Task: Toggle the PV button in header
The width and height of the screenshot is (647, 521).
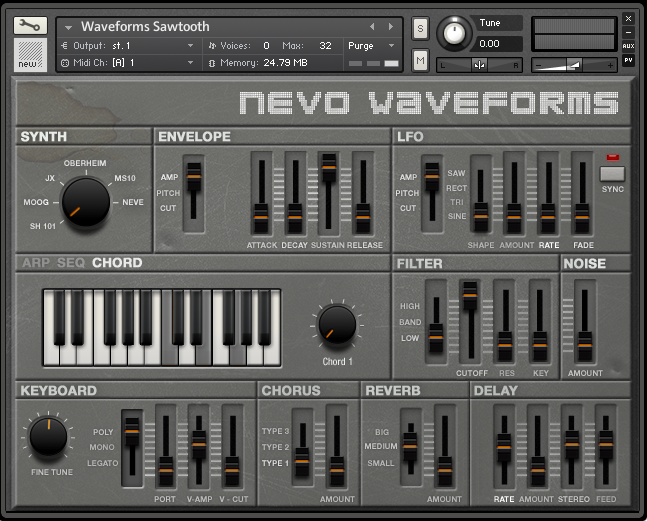Action: [628, 60]
